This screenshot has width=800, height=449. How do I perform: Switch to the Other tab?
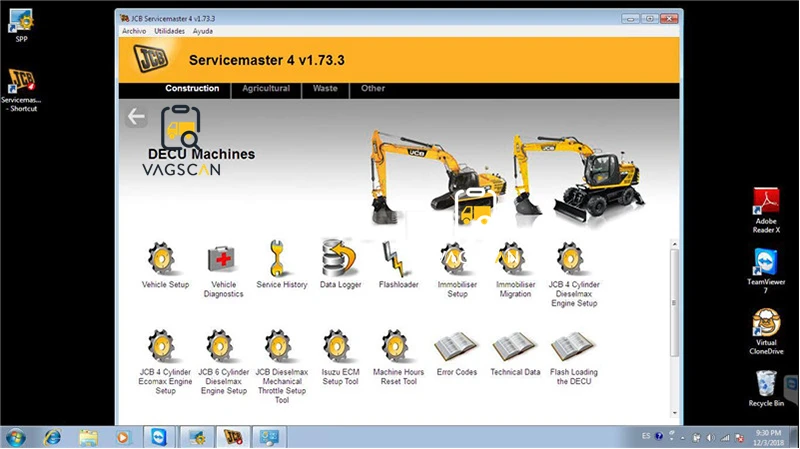(x=373, y=88)
